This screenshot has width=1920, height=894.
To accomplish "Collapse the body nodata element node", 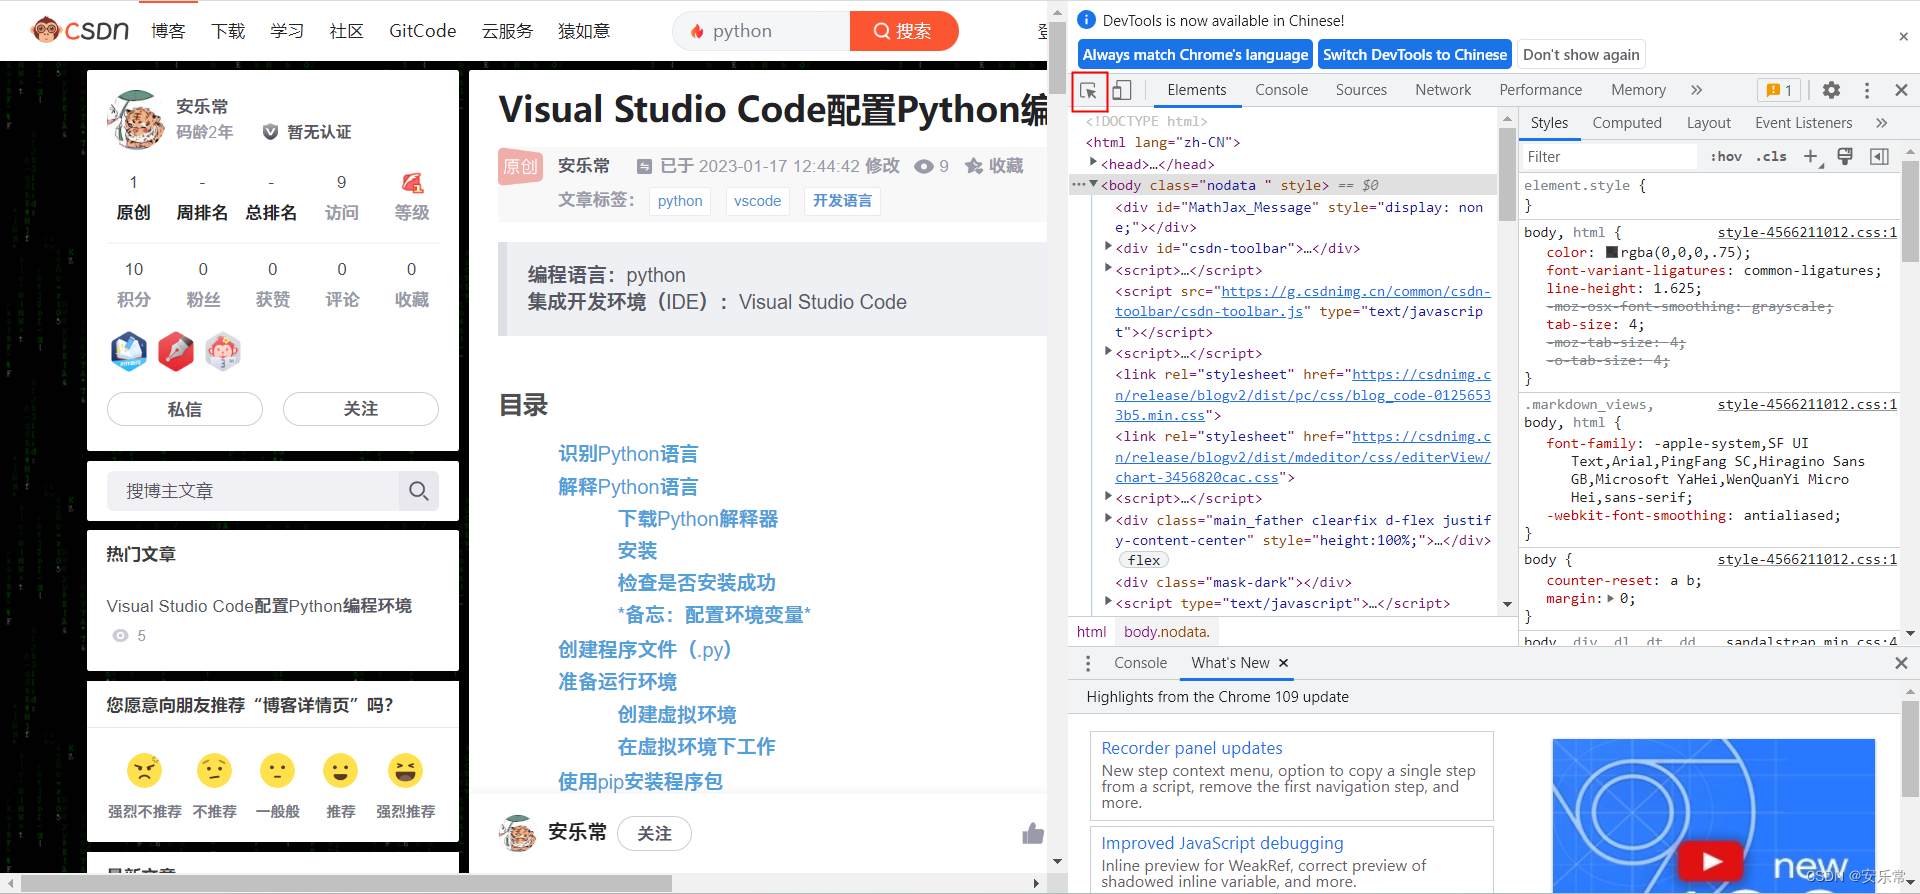I will point(1094,184).
